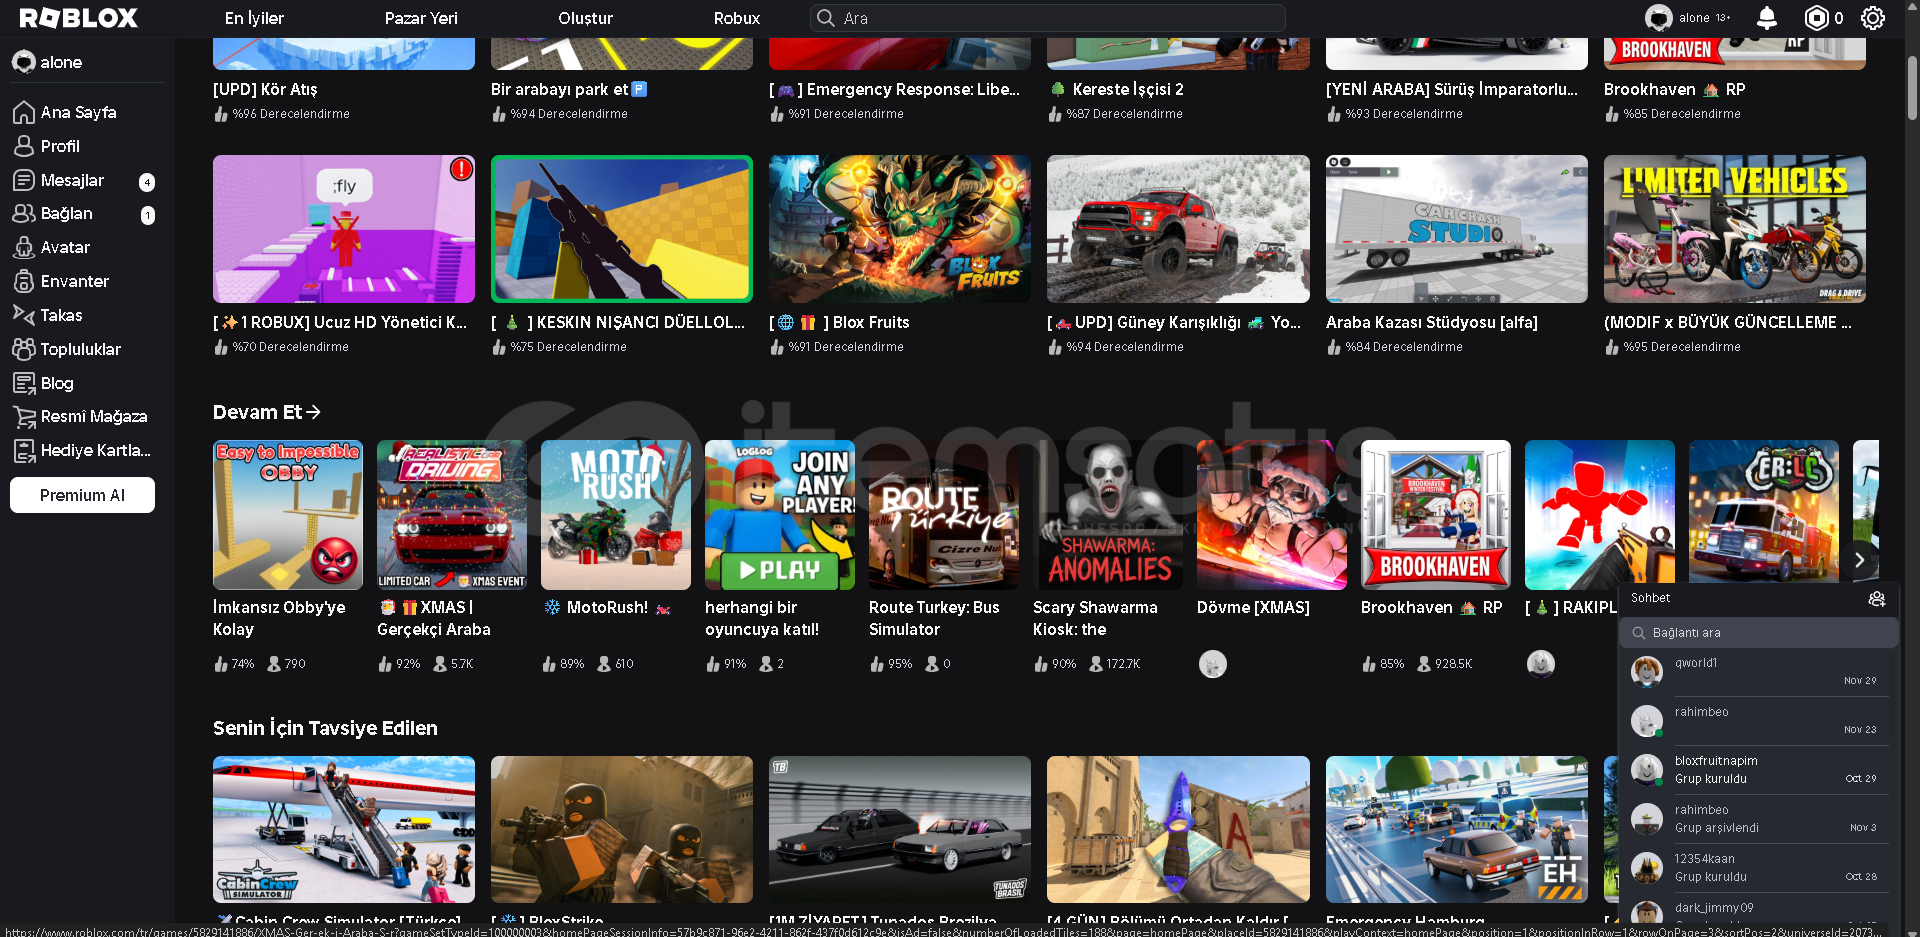Click qworld1 chat avatar
This screenshot has height=937, width=1920.
1647,672
